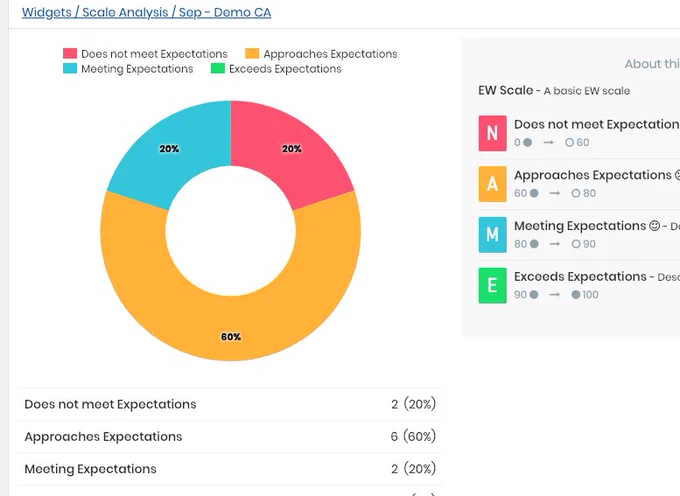Click the Does not meet Expectation scale title

pos(597,124)
